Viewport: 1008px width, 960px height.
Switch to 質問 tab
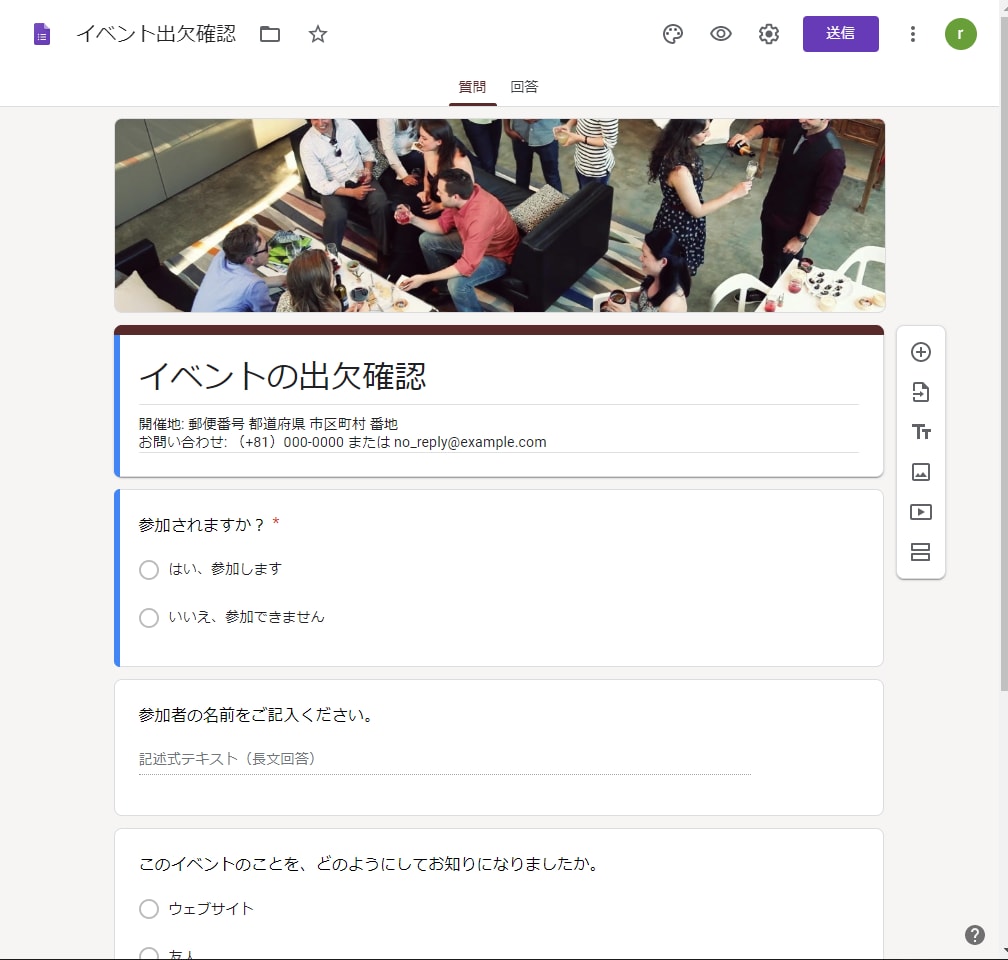472,87
